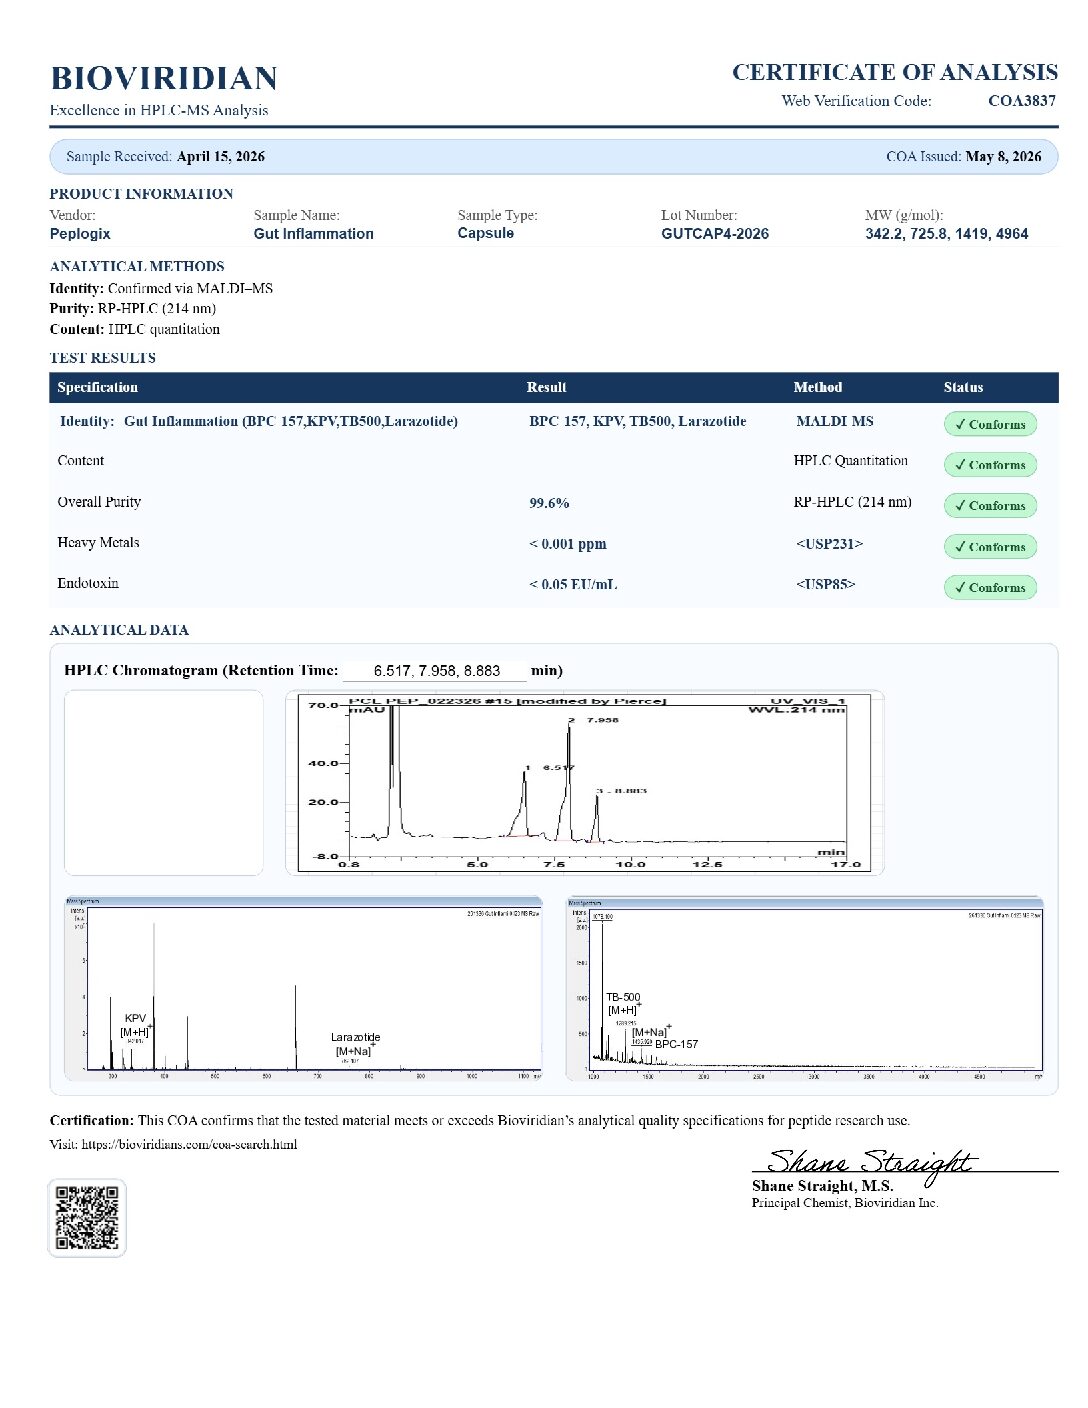
Task: Click the Heavy Metals Conforms badge
Action: point(990,546)
